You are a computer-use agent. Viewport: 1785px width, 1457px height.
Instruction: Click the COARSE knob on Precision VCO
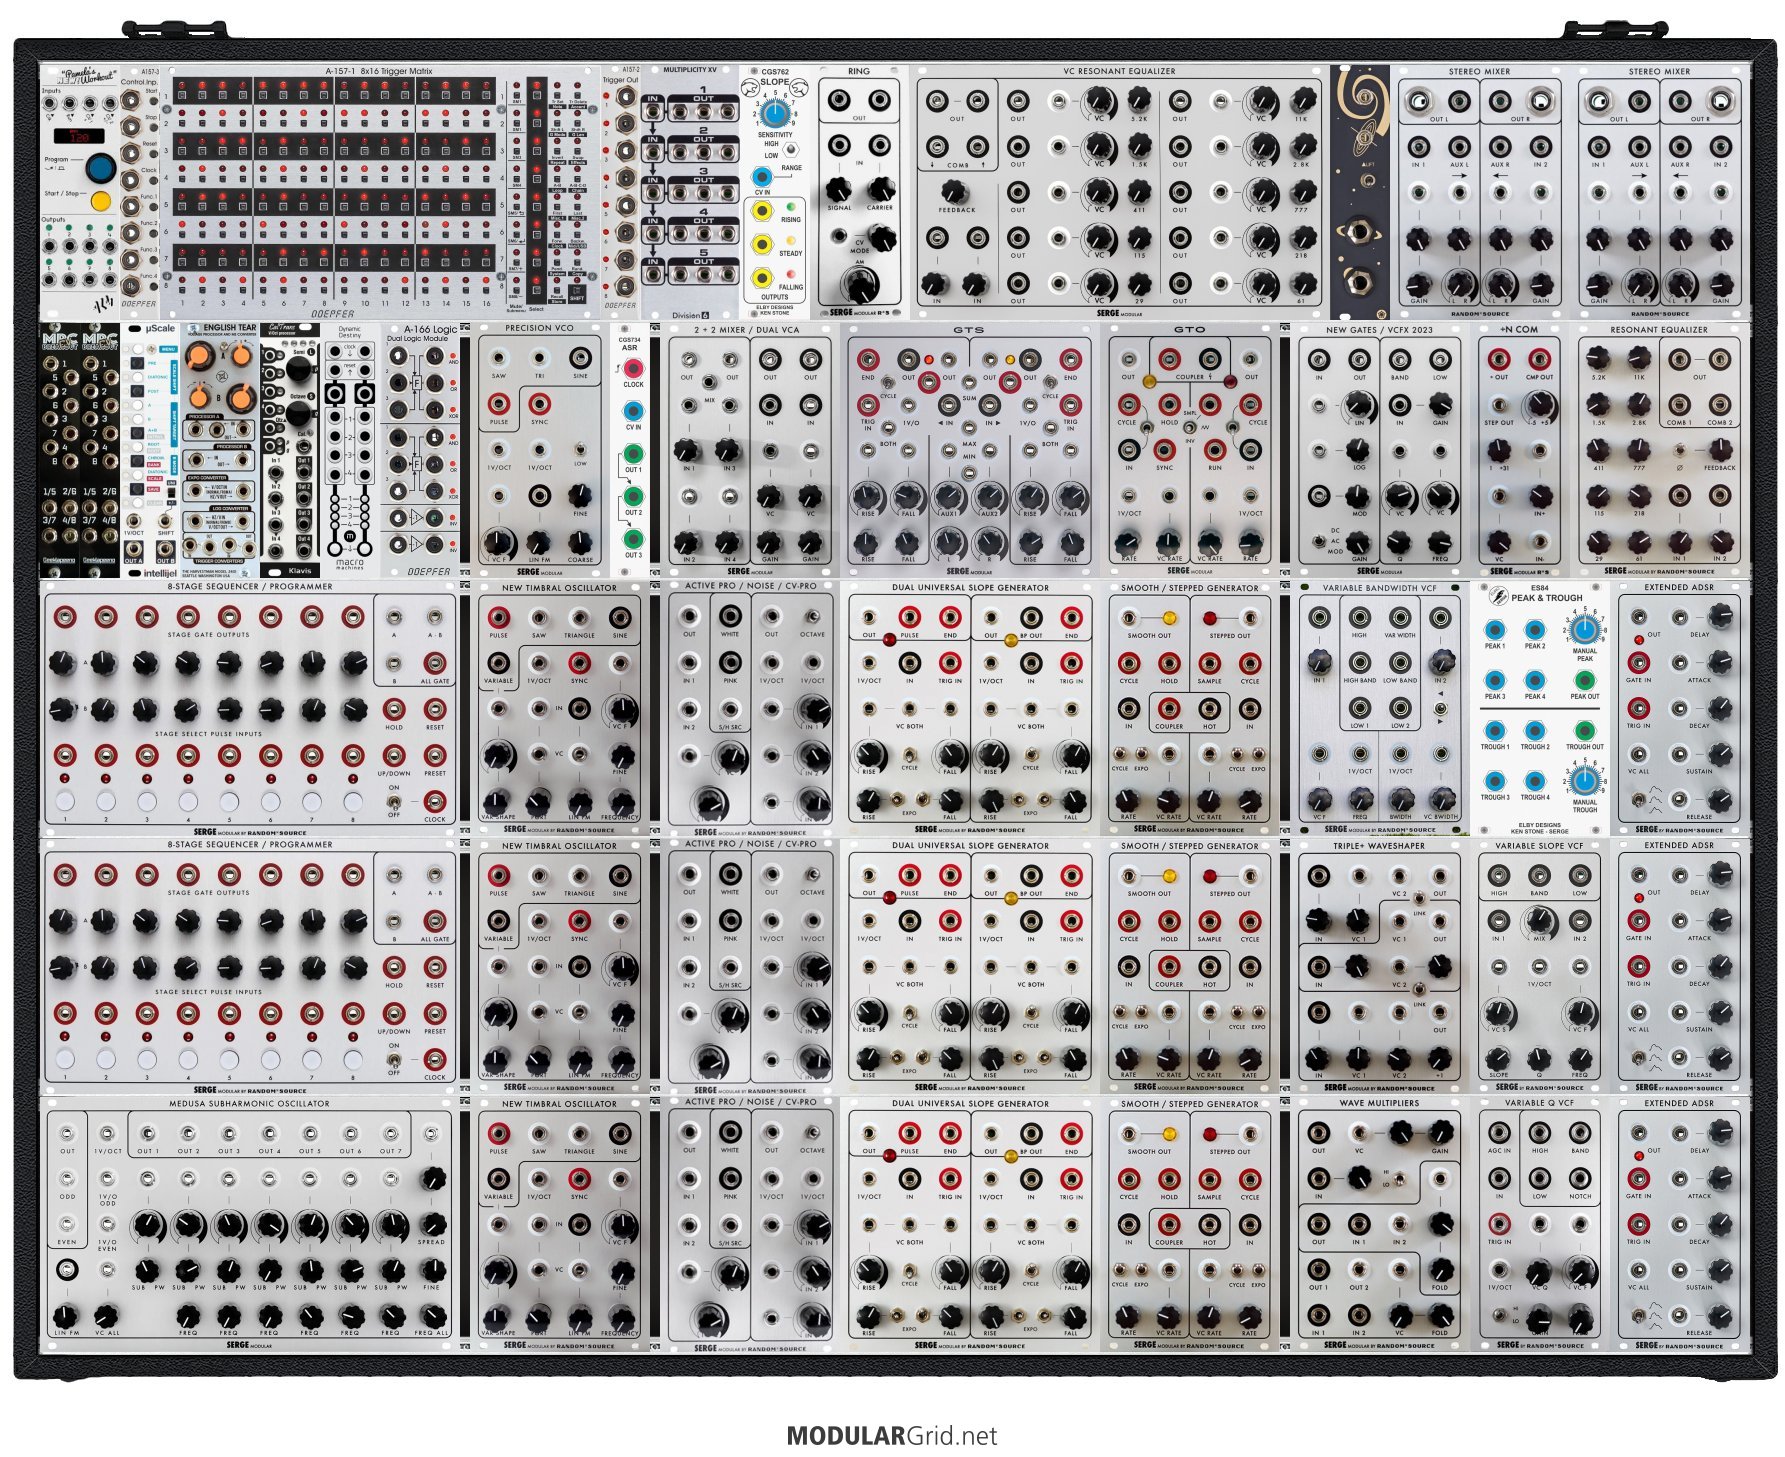click(580, 542)
